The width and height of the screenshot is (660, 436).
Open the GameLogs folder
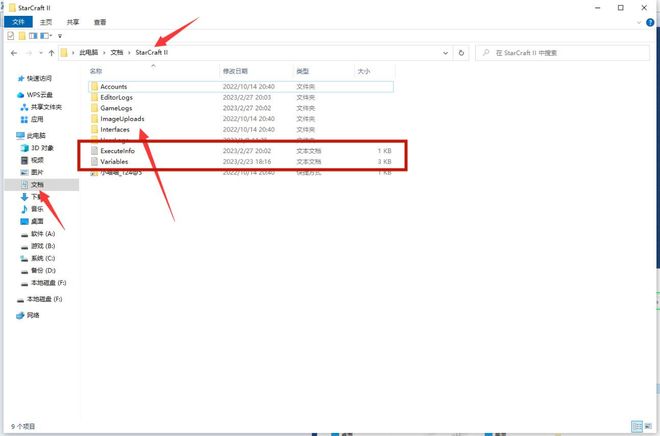pos(116,108)
